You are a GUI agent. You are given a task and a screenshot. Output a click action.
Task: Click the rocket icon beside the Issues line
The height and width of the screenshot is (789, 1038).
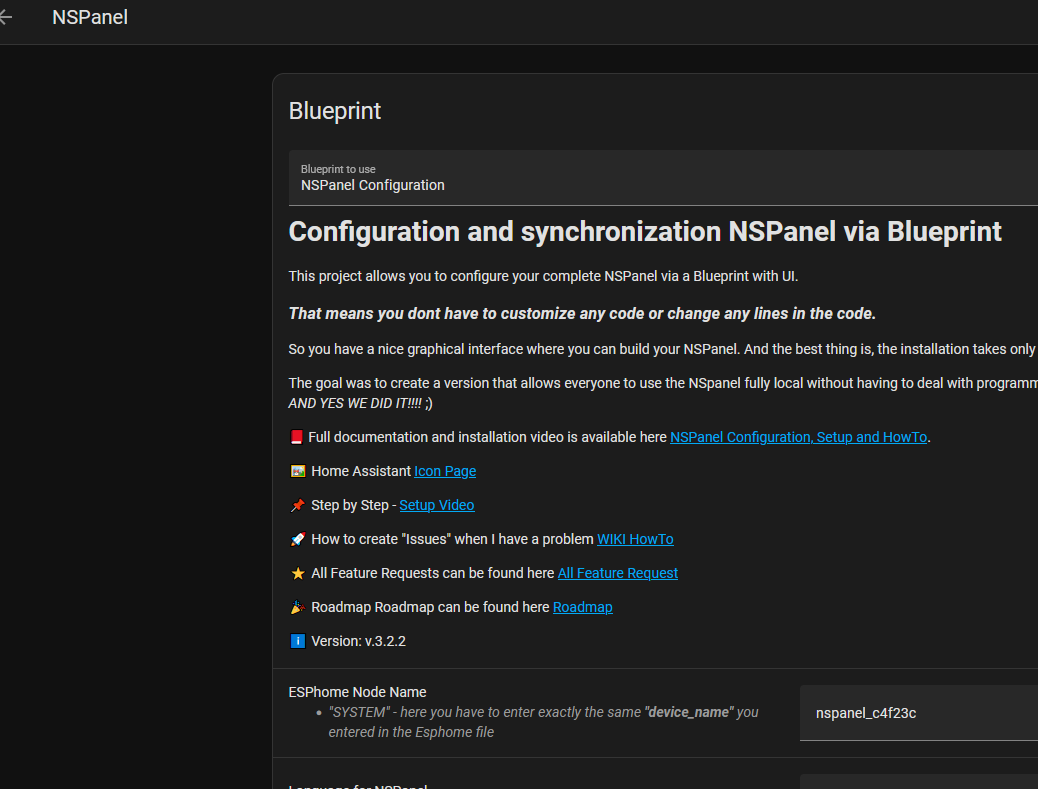pyautogui.click(x=297, y=538)
